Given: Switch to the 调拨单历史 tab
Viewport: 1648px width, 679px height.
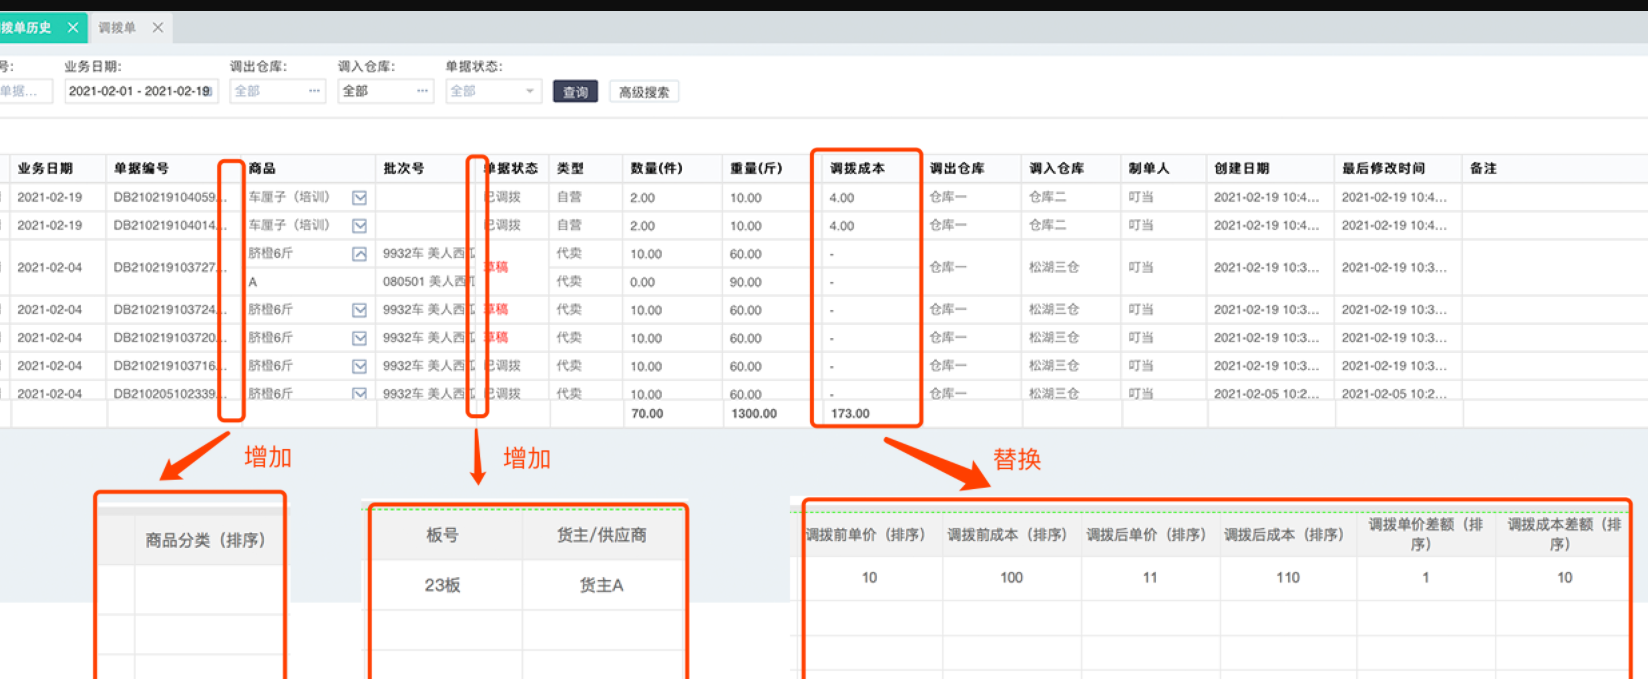Looking at the screenshot, I should tap(27, 28).
